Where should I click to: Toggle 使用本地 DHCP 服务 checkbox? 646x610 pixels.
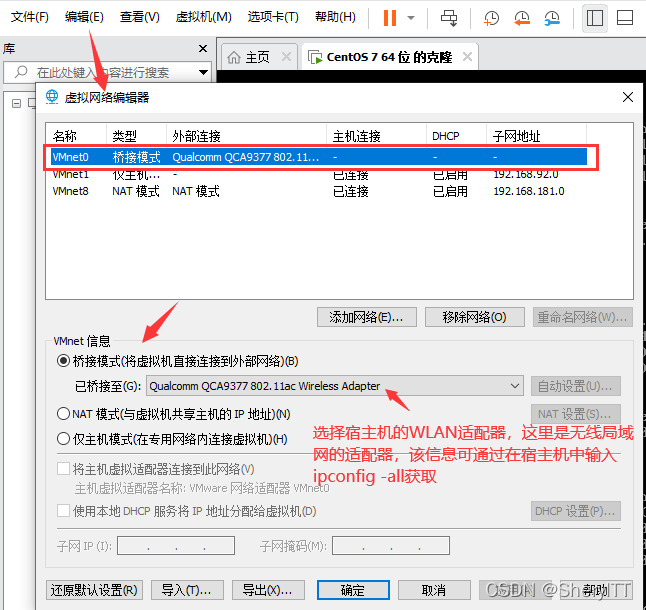tap(63, 511)
